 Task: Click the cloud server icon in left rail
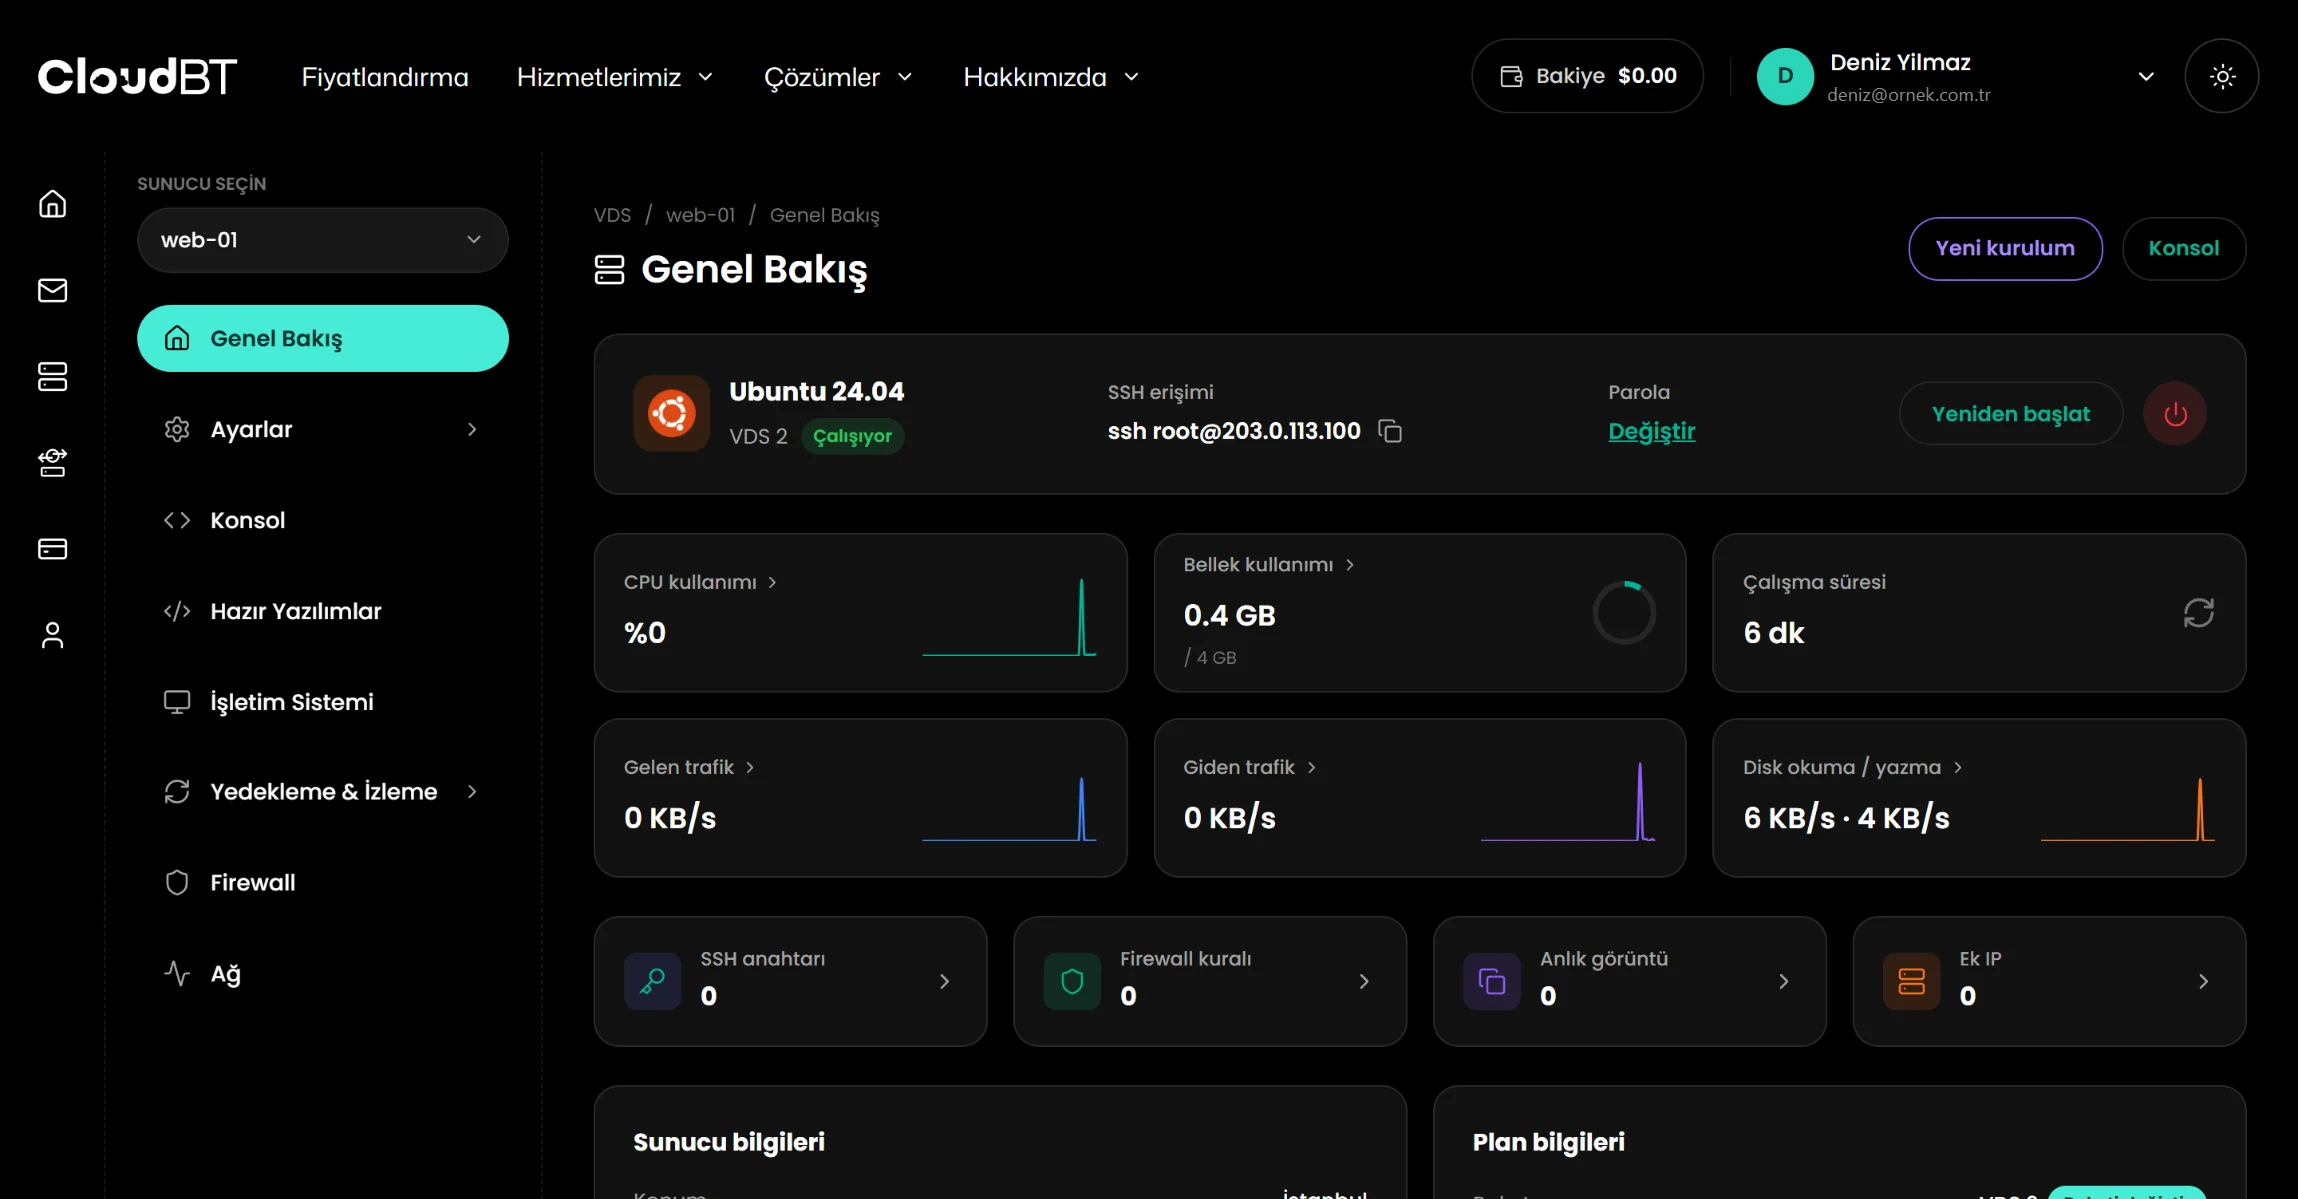tap(52, 463)
